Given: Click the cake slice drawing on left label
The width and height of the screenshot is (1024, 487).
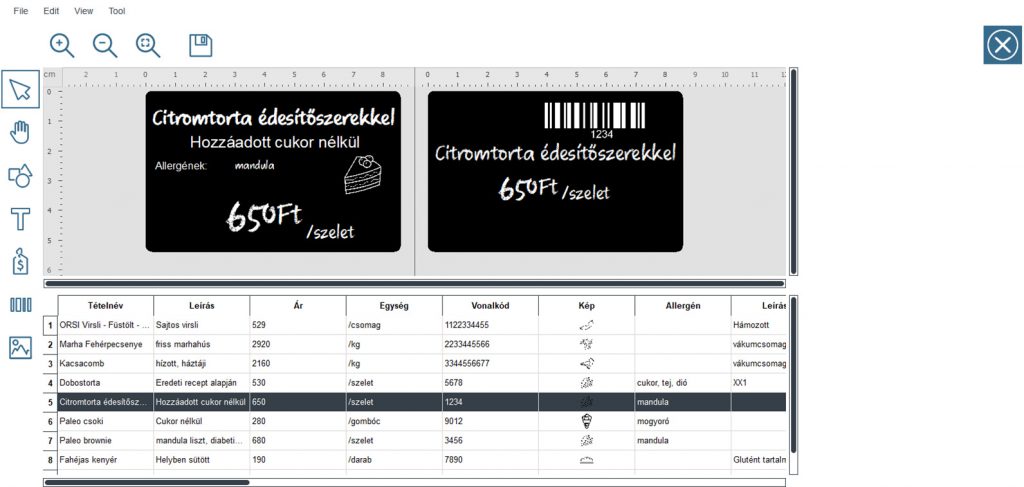Looking at the screenshot, I should coord(362,174).
